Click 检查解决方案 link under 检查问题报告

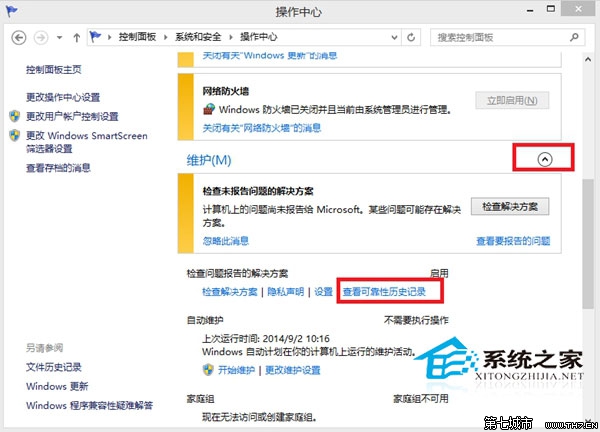[x=230, y=292]
